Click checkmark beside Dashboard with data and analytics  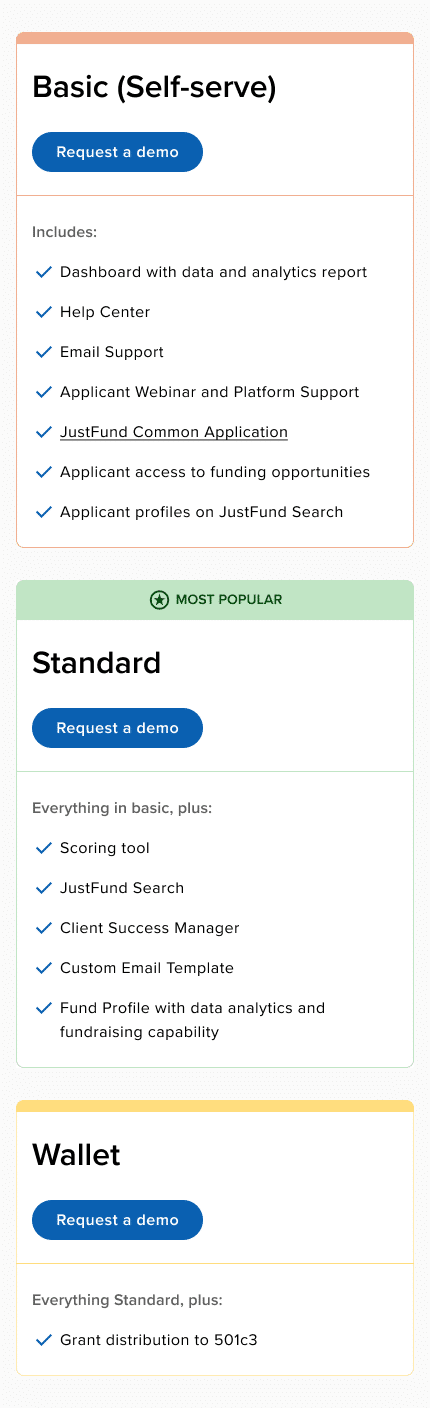pyautogui.click(x=43, y=272)
